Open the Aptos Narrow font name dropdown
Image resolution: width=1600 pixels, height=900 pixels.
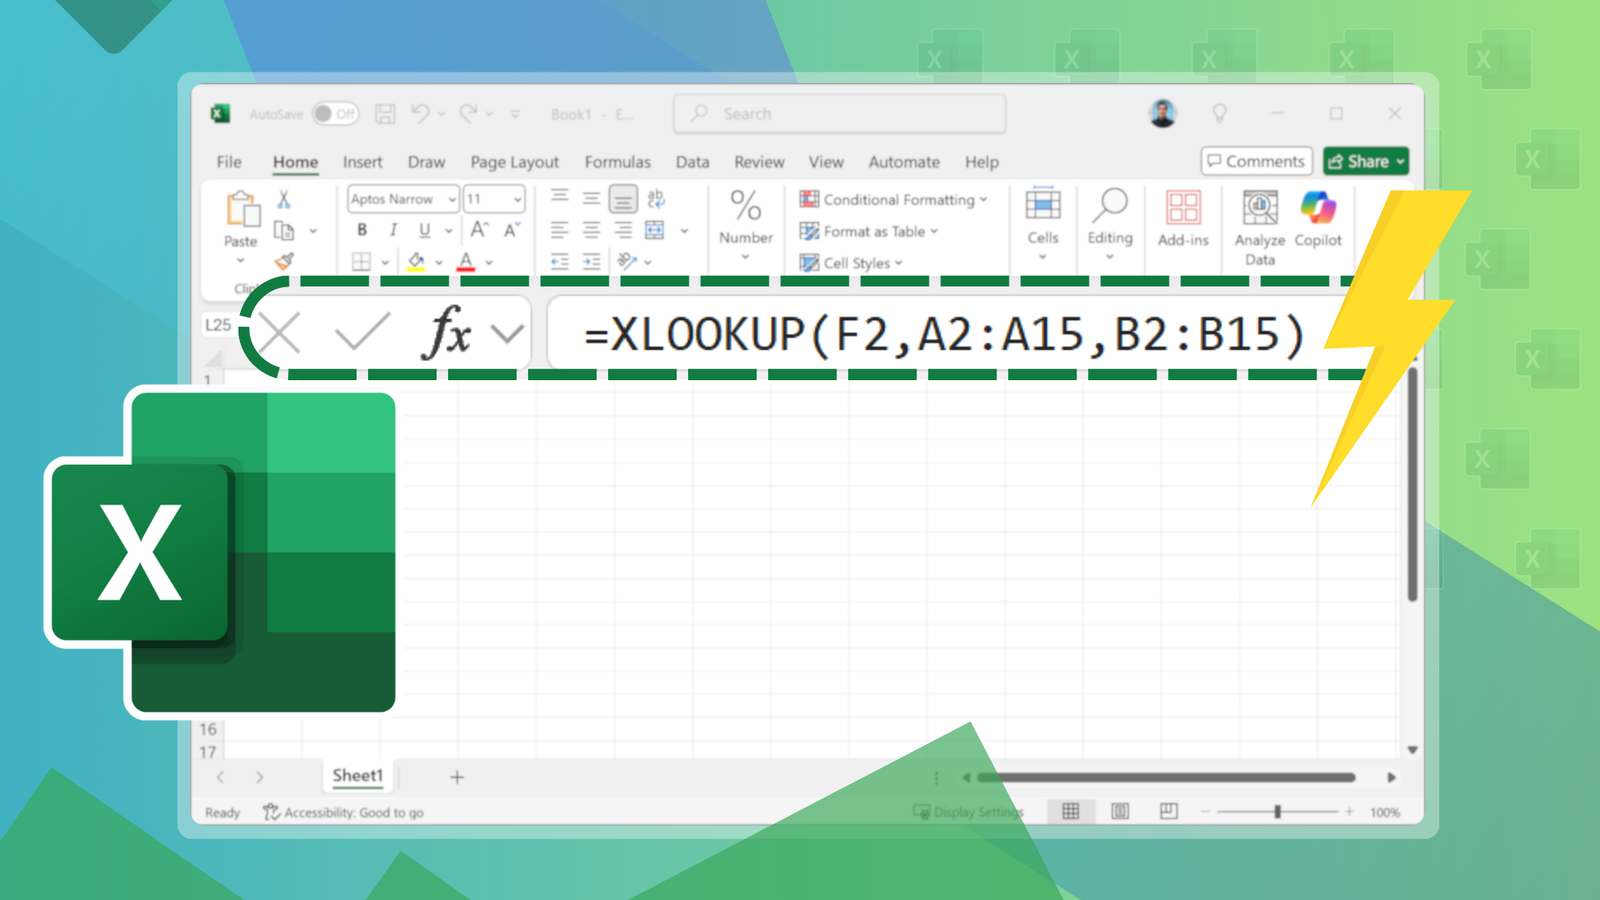[x=452, y=199]
